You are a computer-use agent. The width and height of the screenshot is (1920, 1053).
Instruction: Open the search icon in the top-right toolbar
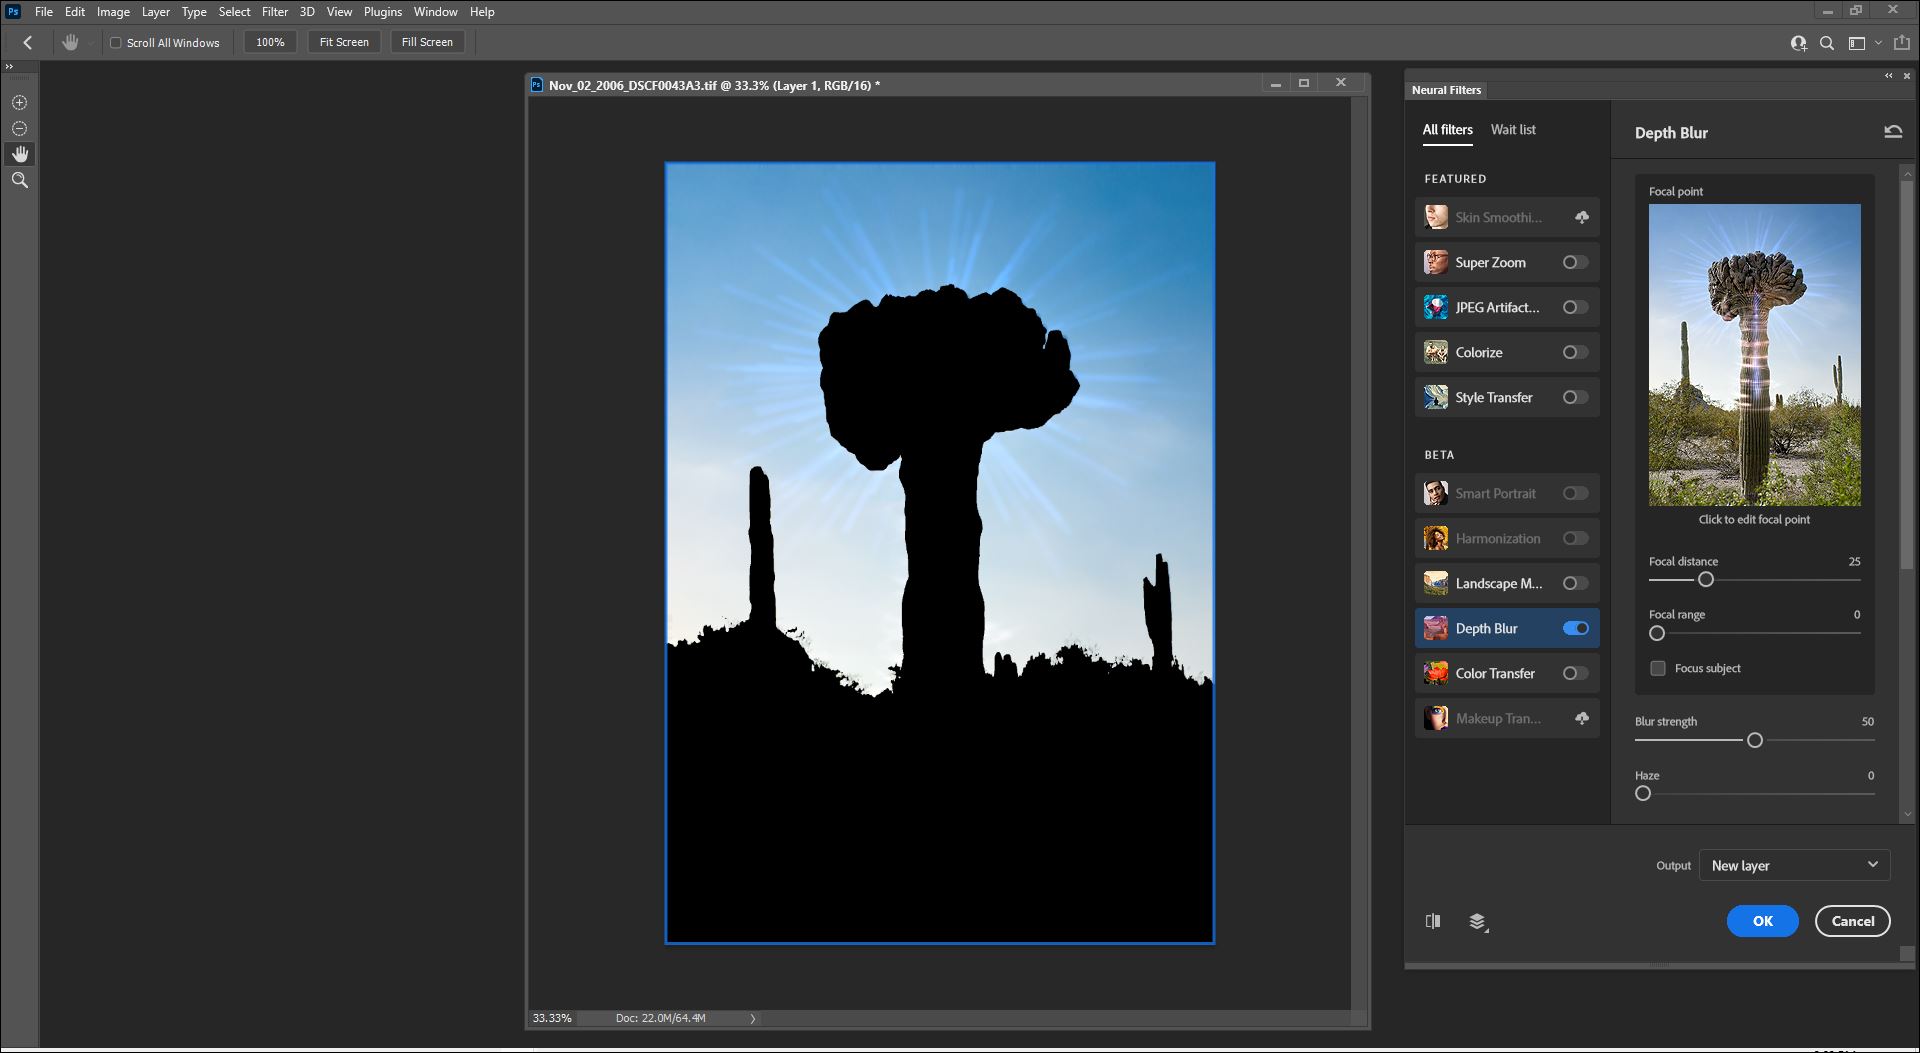[1826, 42]
